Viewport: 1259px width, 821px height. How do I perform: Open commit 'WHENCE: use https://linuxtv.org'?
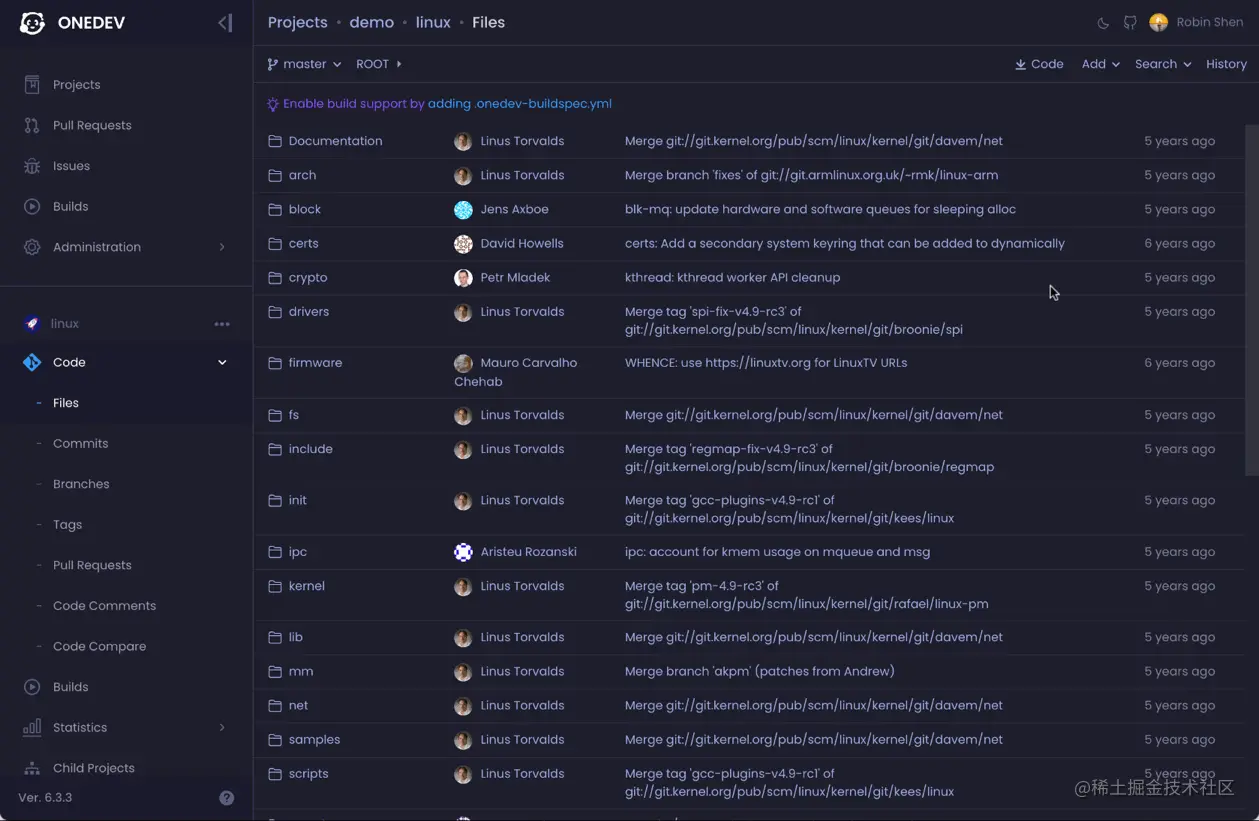pos(766,363)
